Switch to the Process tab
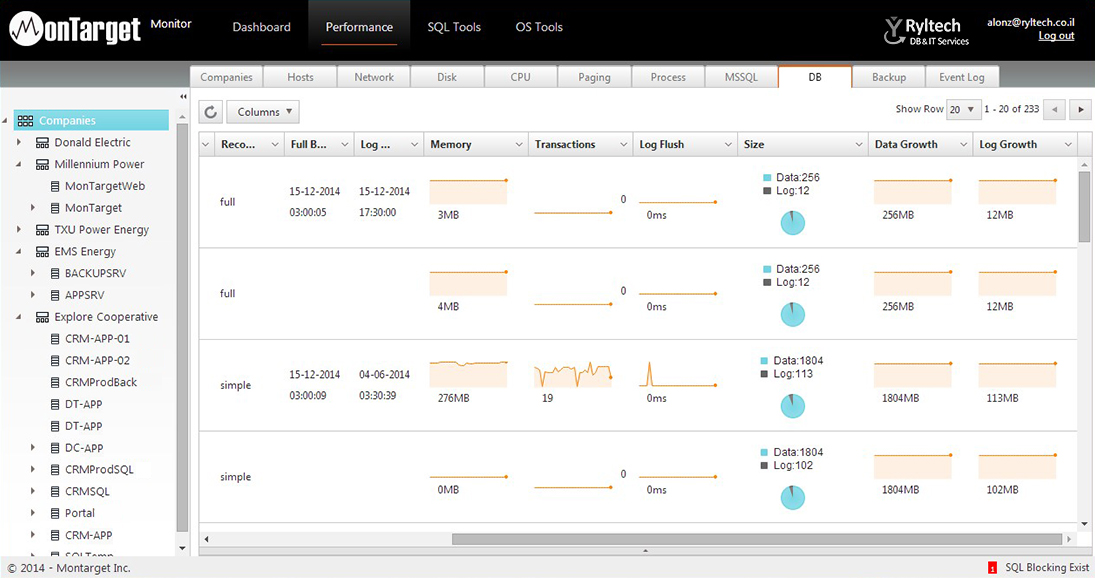The height and width of the screenshot is (578, 1095). pyautogui.click(x=668, y=77)
